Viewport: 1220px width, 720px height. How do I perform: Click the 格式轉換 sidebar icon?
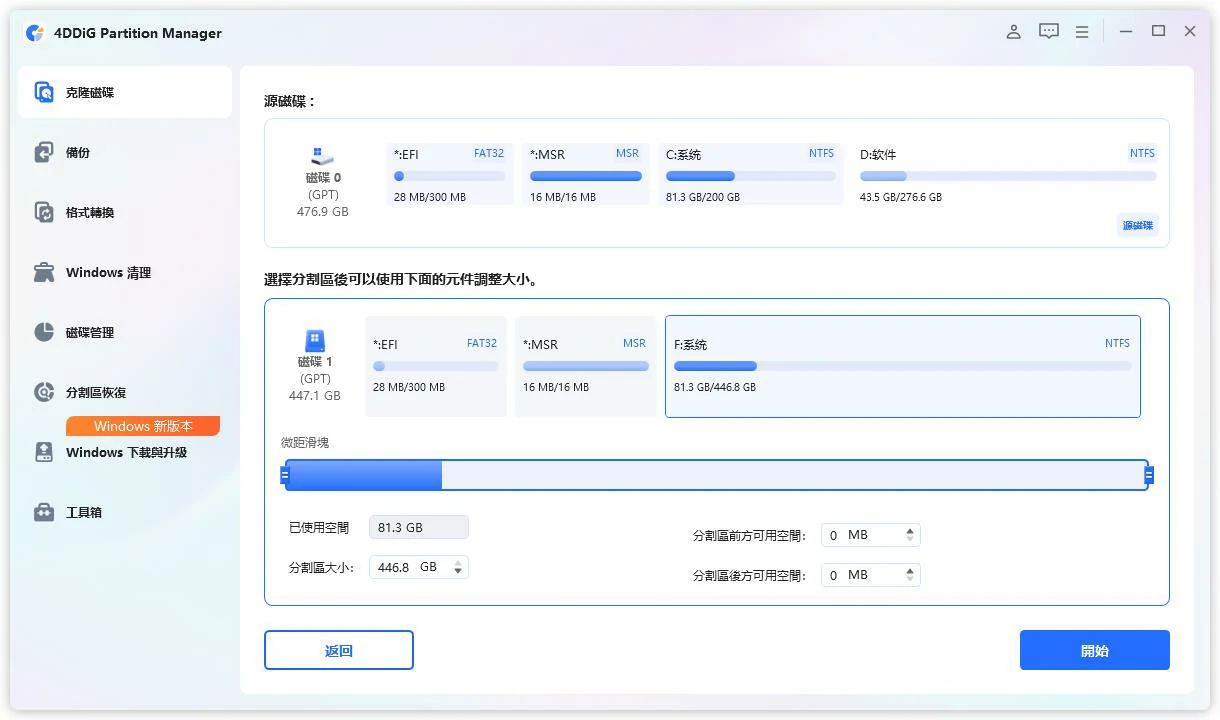tap(44, 212)
